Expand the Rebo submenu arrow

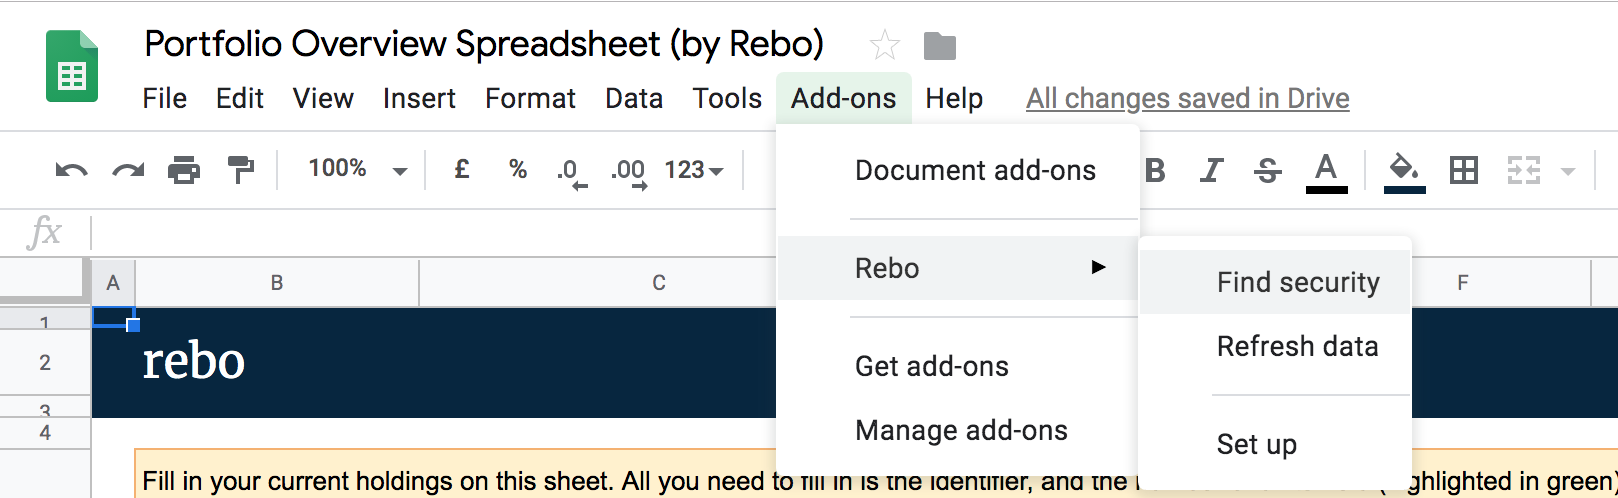coord(1099,267)
